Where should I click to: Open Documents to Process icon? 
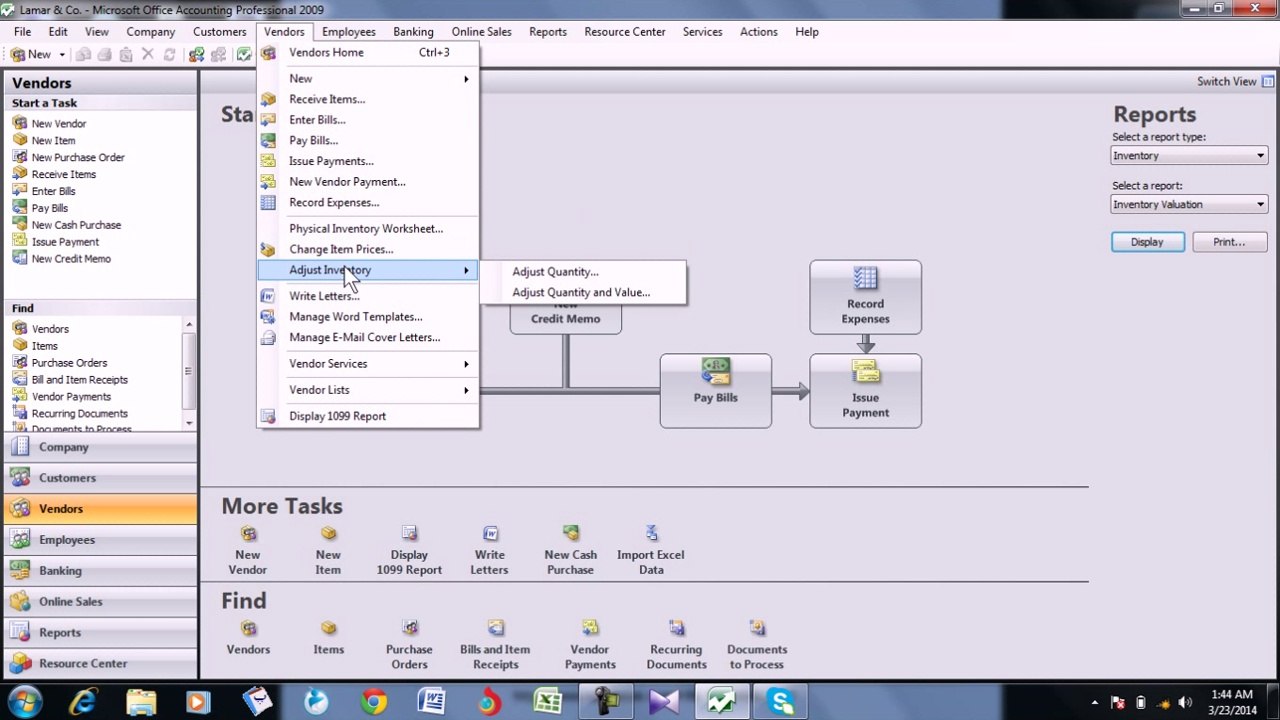tap(757, 629)
